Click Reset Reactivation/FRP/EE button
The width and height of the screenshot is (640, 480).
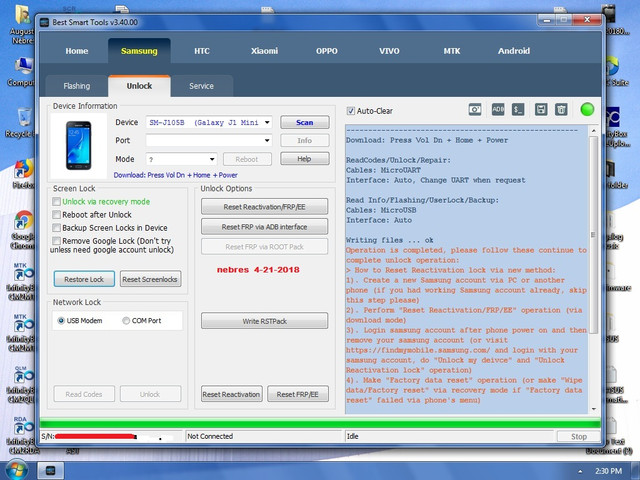pos(264,207)
